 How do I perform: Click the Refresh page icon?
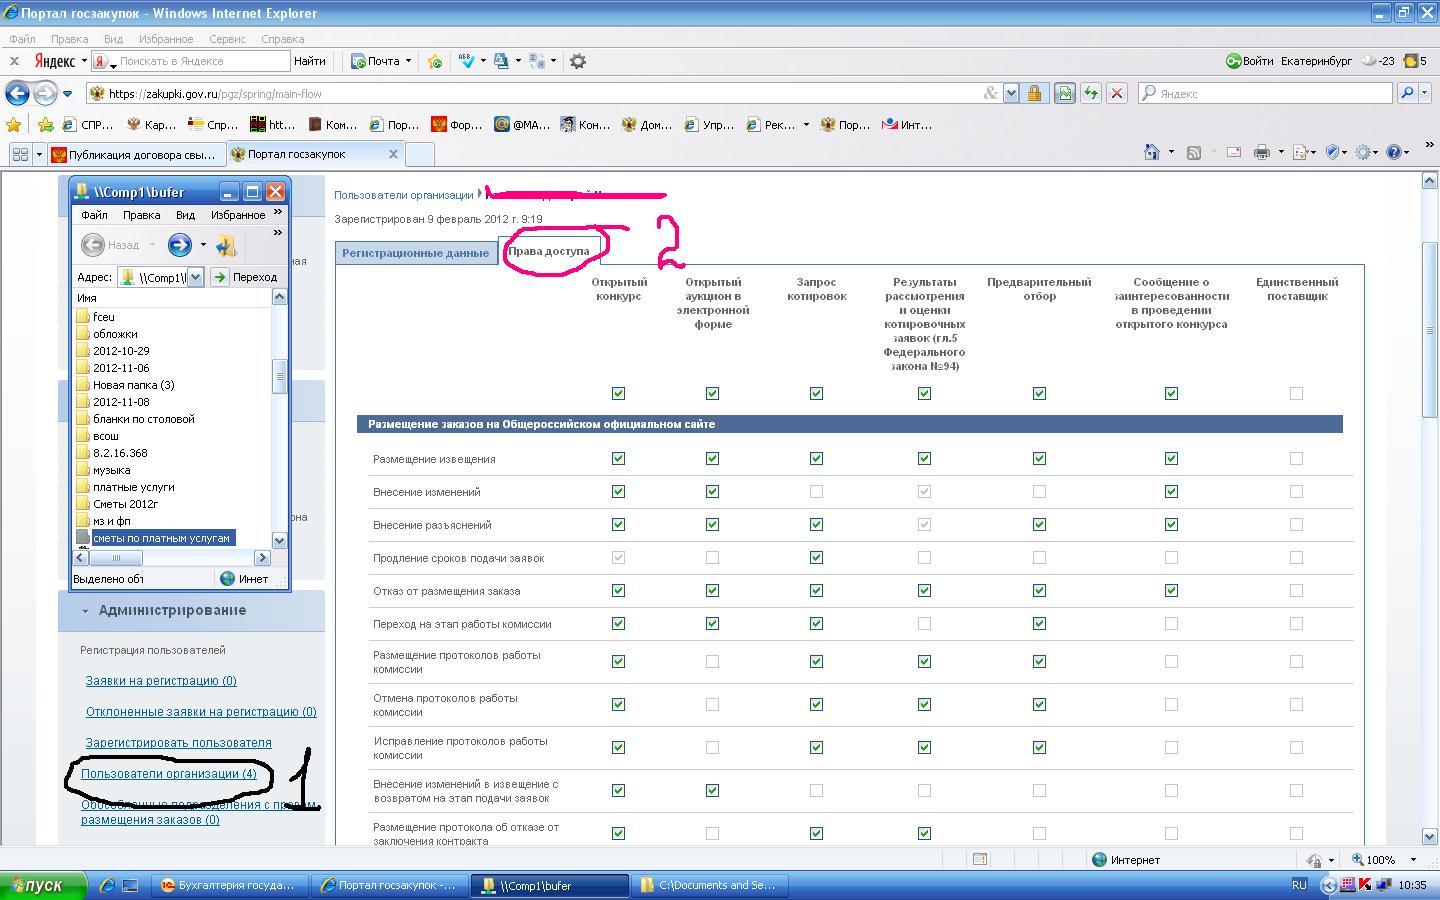(1090, 93)
